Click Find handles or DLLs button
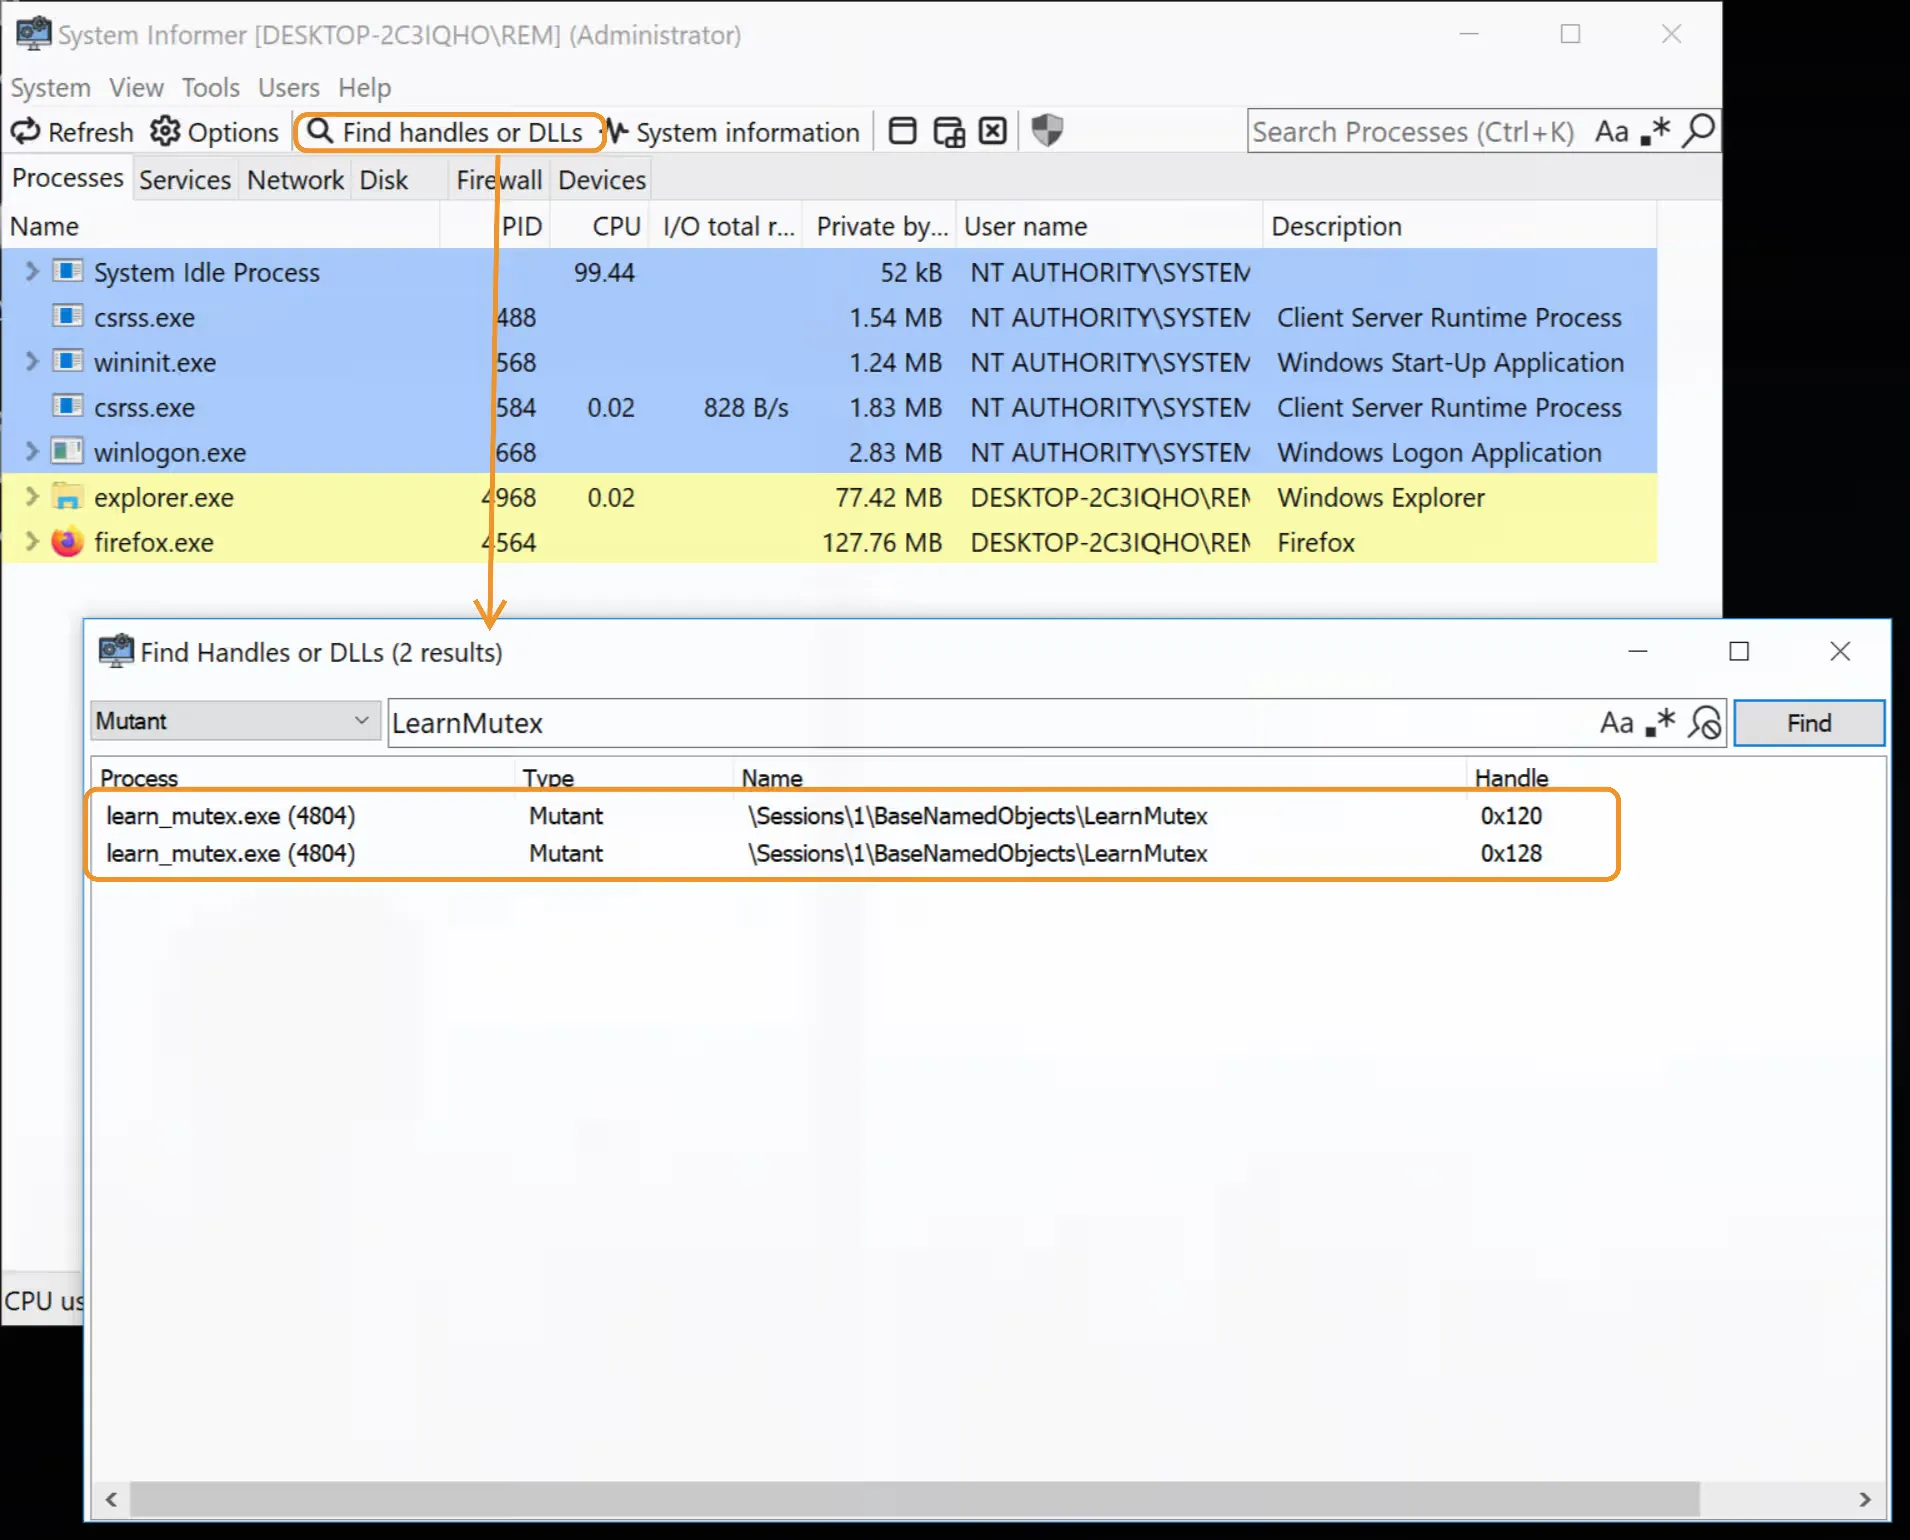 click(448, 131)
